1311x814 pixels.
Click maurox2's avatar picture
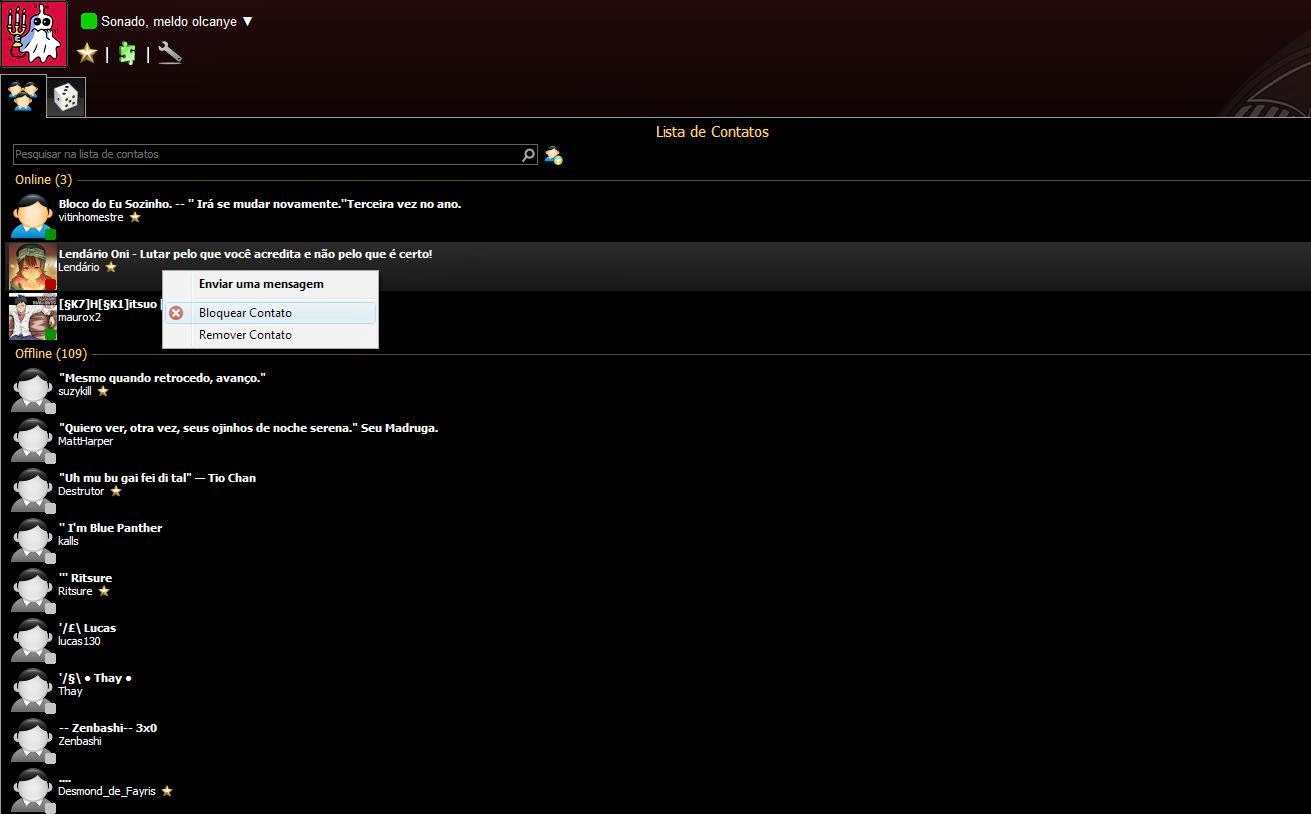click(x=32, y=317)
